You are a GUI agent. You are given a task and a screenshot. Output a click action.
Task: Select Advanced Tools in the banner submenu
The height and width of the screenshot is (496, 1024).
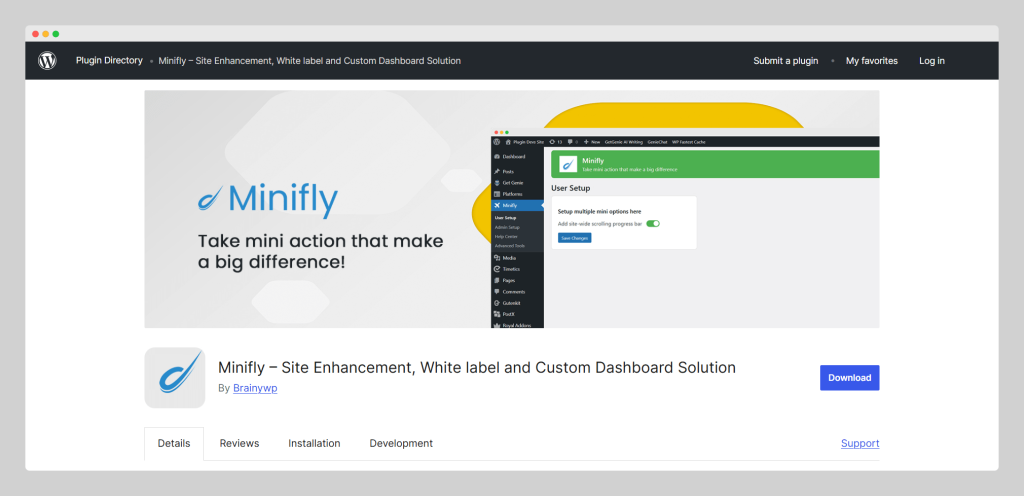(x=510, y=246)
